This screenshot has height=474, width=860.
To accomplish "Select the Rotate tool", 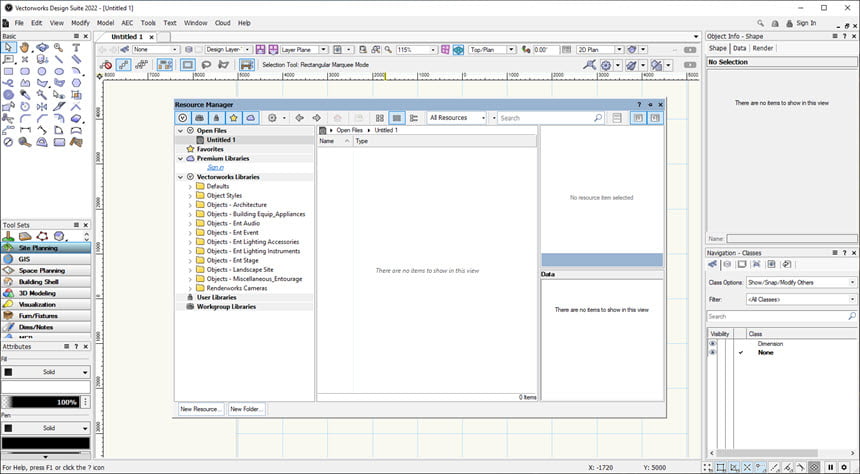I will click(x=25, y=106).
